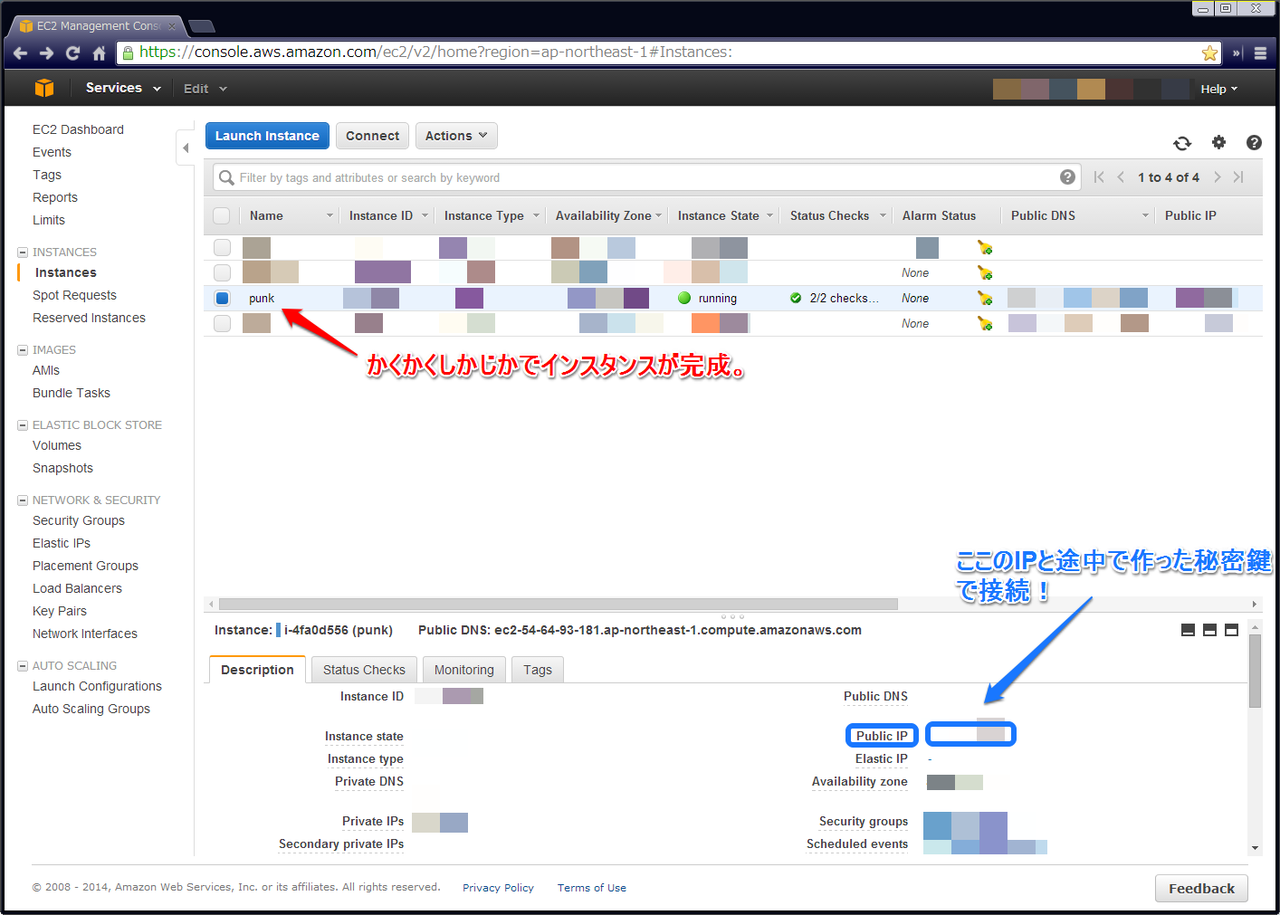
Task: Click the vertical scrollbar of the details pane
Action: pos(1256,669)
